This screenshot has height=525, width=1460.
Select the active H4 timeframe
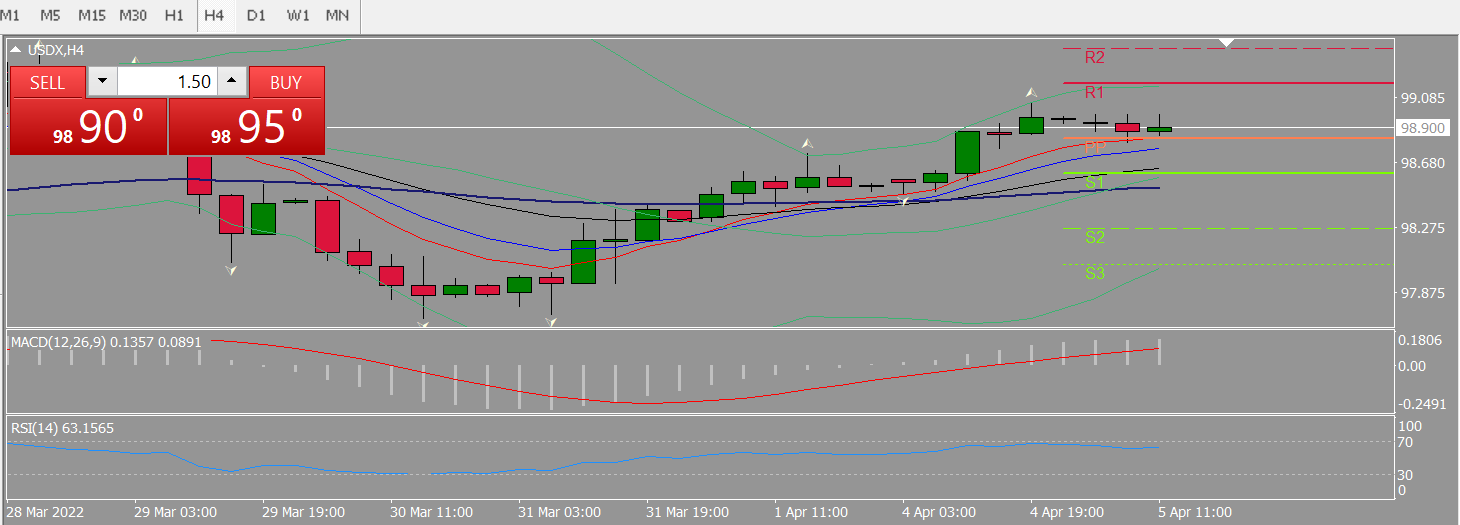coord(214,16)
